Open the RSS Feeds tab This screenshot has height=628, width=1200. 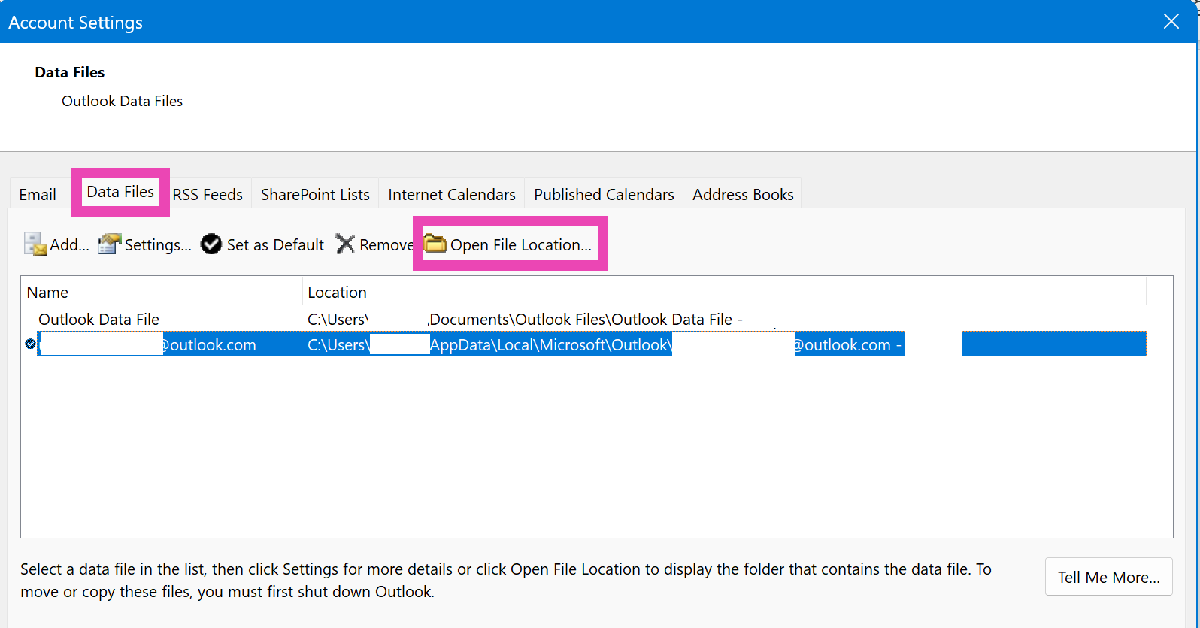(x=208, y=194)
